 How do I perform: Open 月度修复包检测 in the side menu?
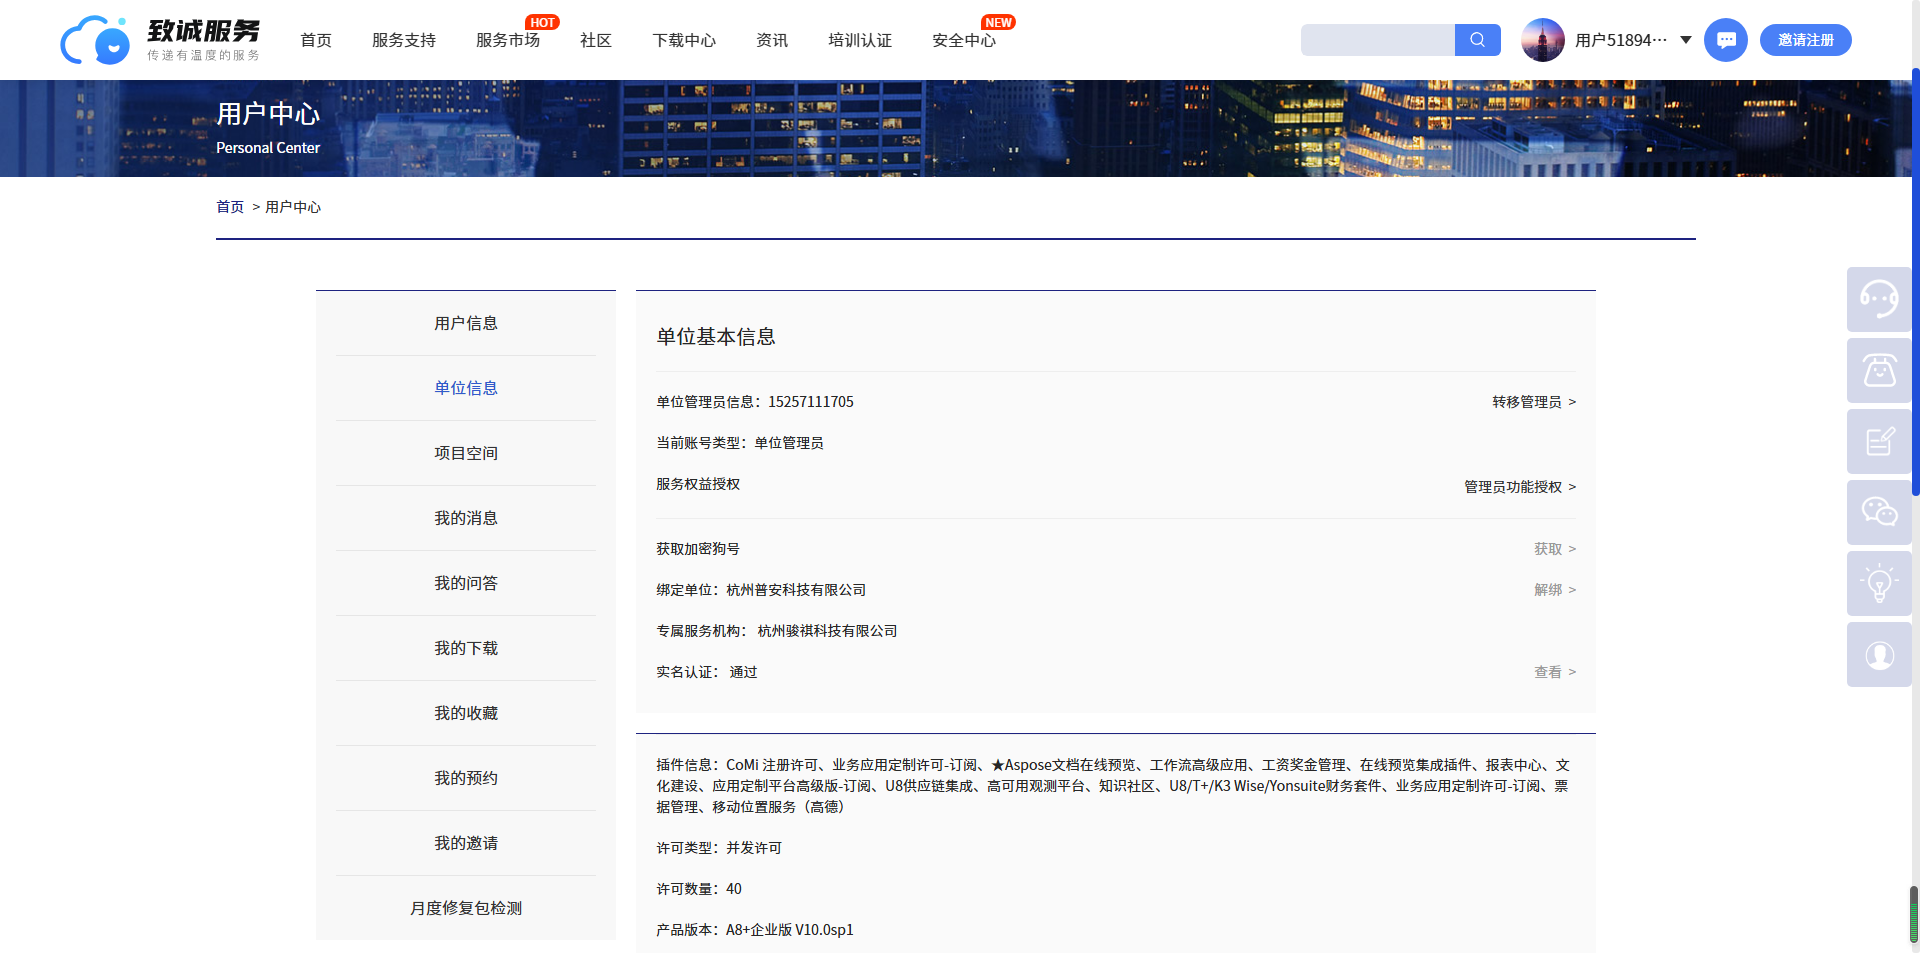pos(466,908)
